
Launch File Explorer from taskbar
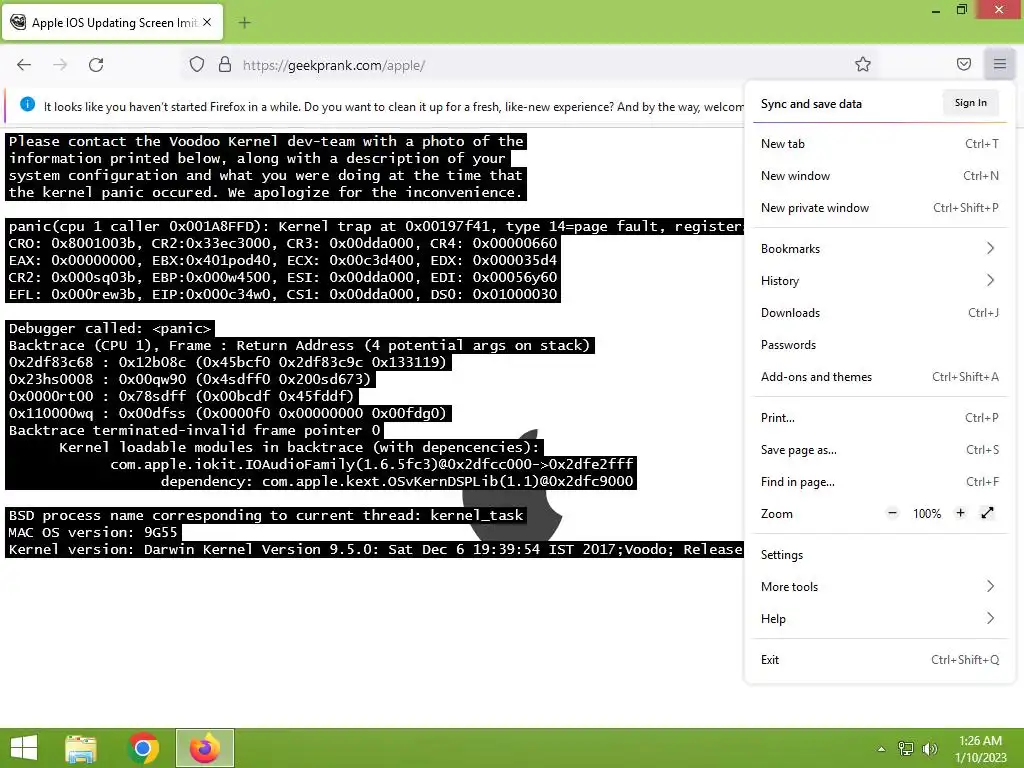coord(81,748)
